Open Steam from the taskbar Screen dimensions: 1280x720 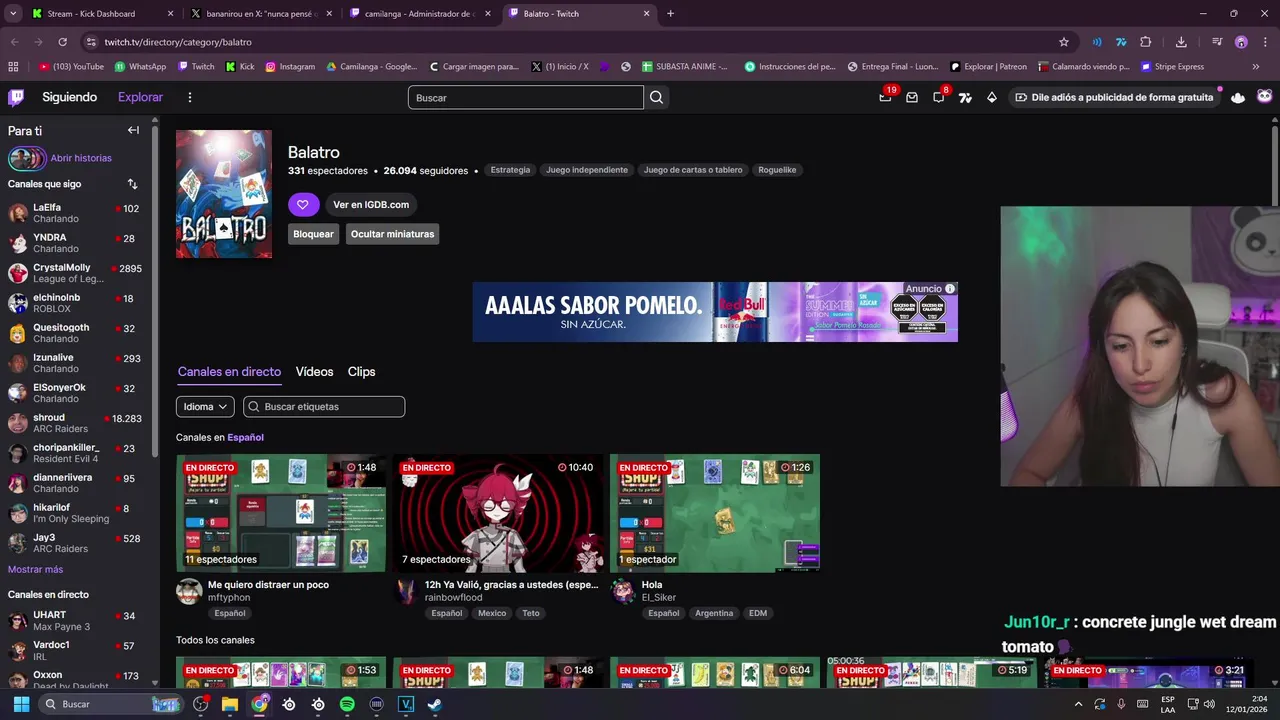[x=435, y=704]
